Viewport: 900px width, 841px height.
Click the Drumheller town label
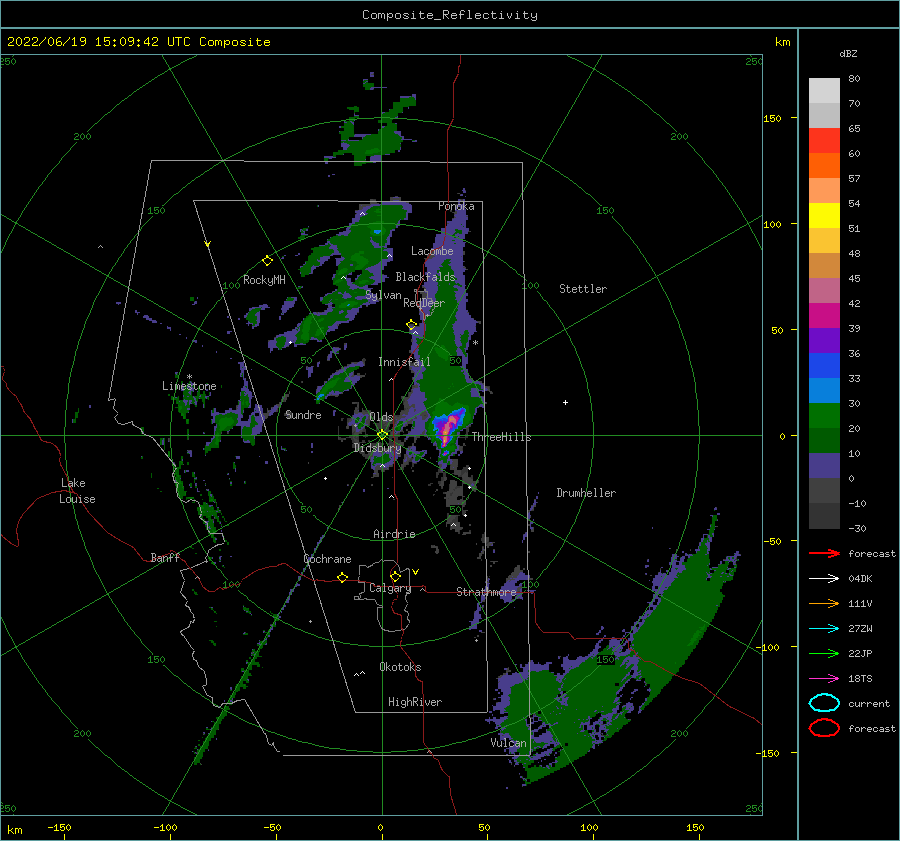point(586,493)
